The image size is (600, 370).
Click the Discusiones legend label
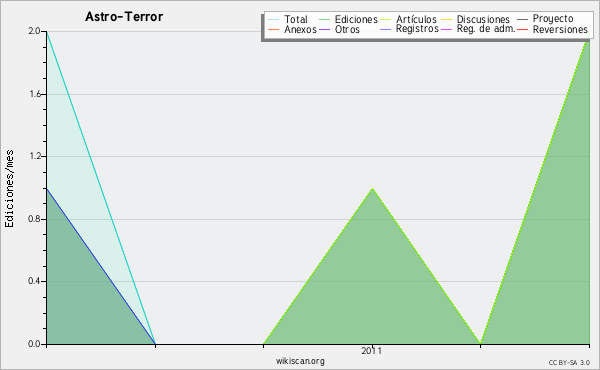[x=483, y=19]
